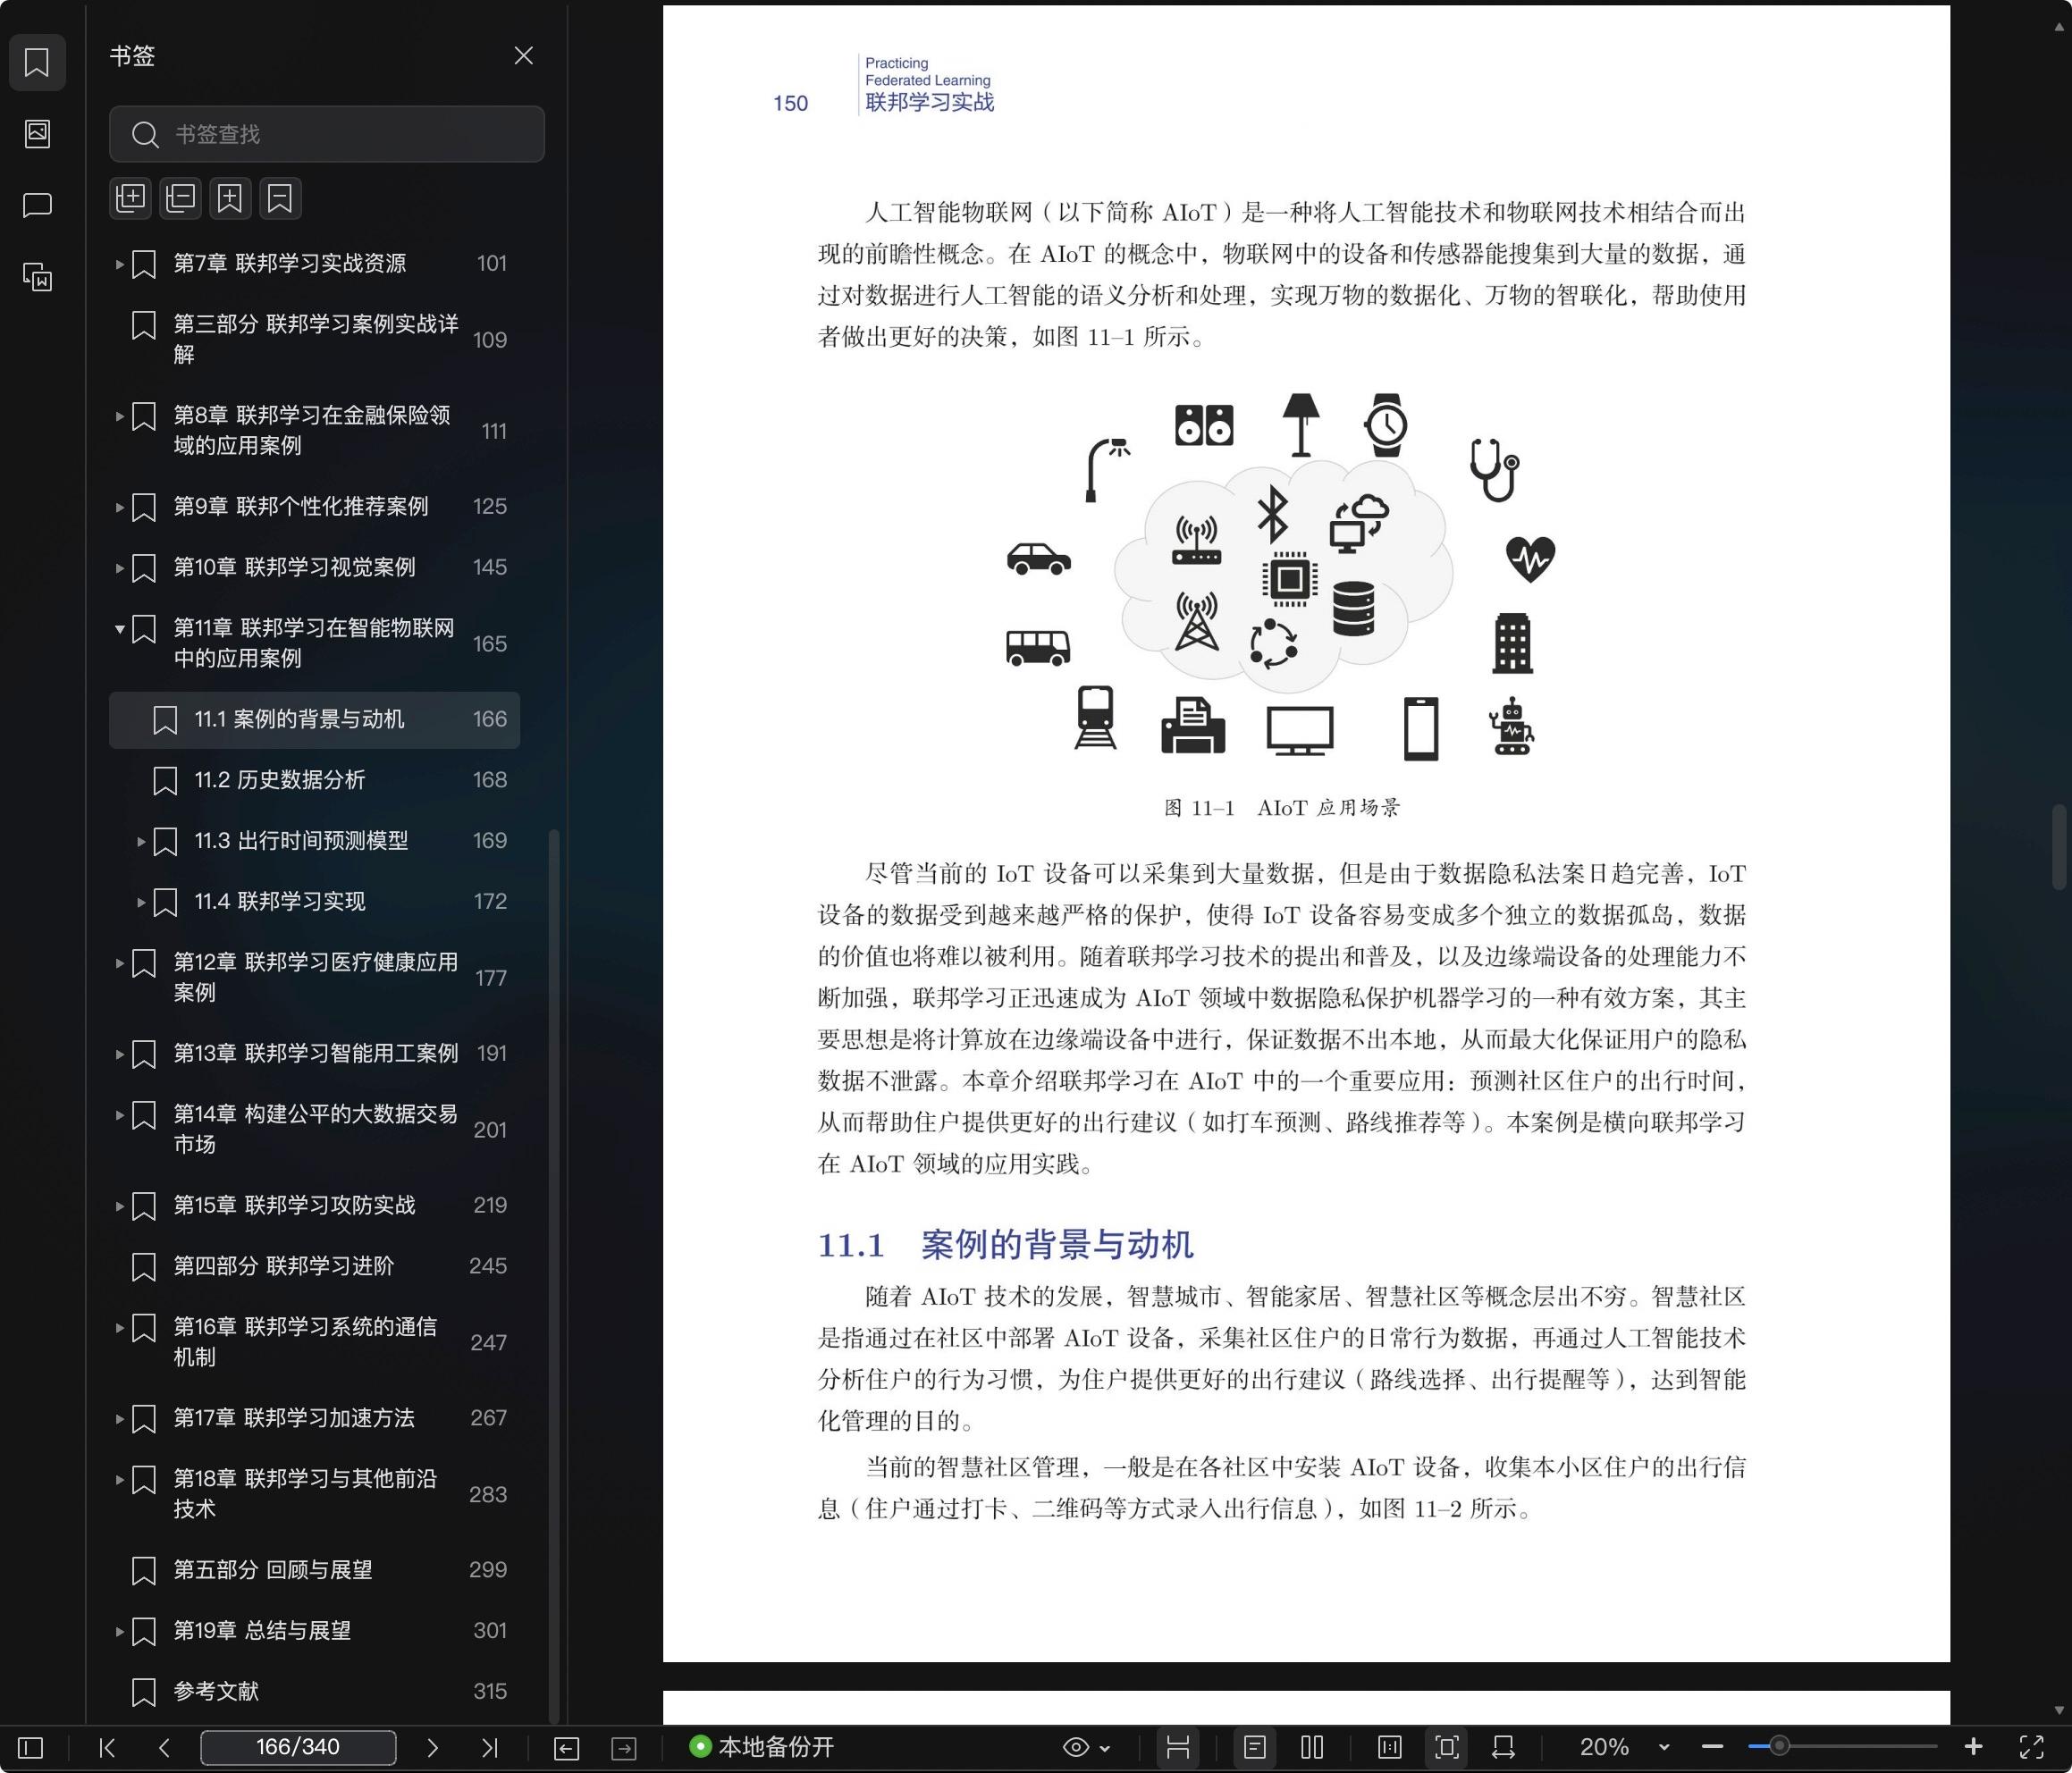Expand the 第8章 金融保险 bookmark
Image resolution: width=2072 pixels, height=1773 pixels.
click(119, 416)
